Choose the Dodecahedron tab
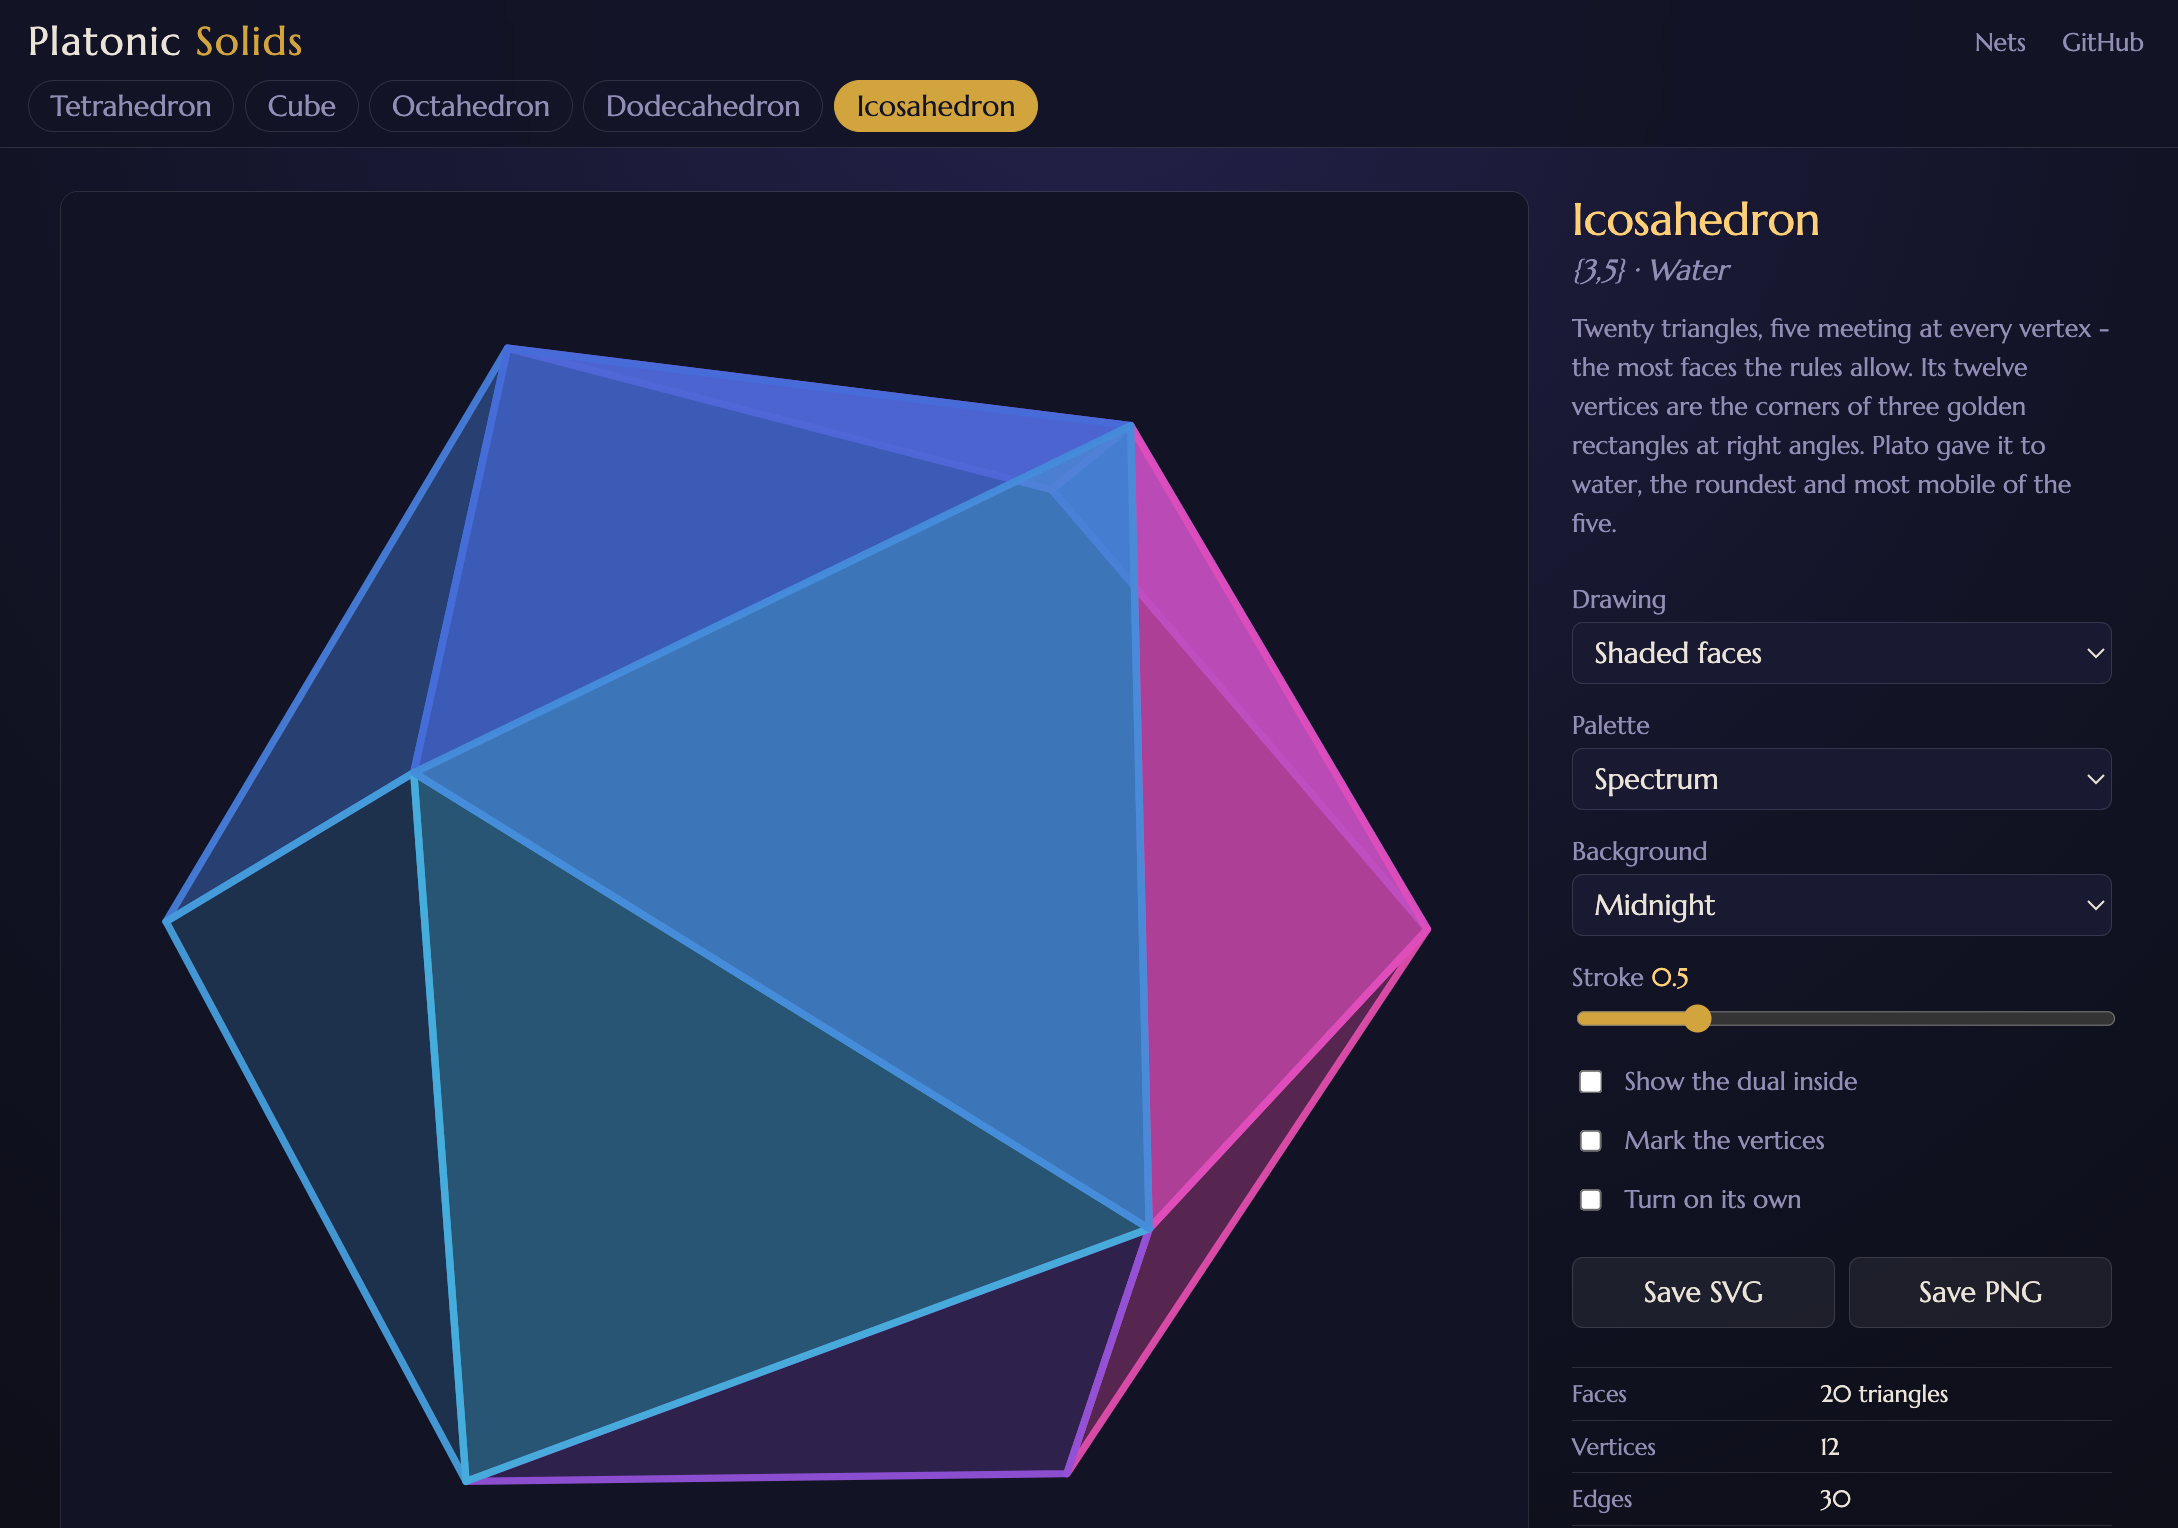The height and width of the screenshot is (1528, 2178). [x=702, y=106]
